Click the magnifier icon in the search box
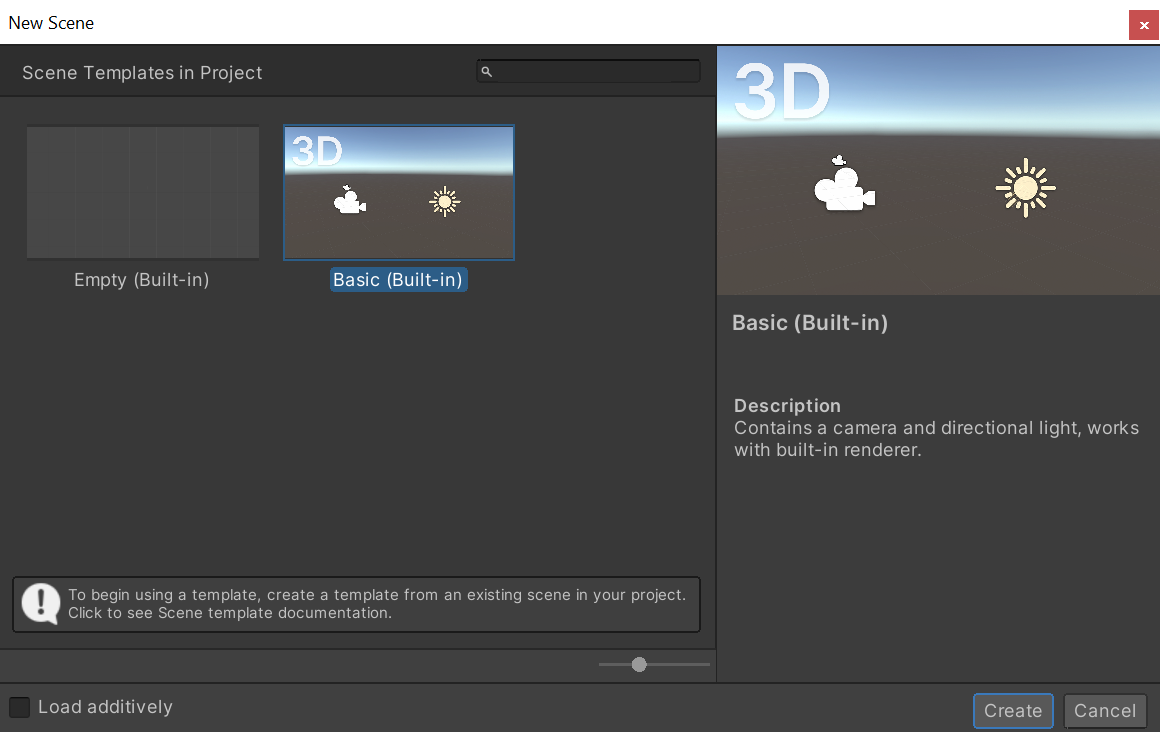 click(x=486, y=72)
